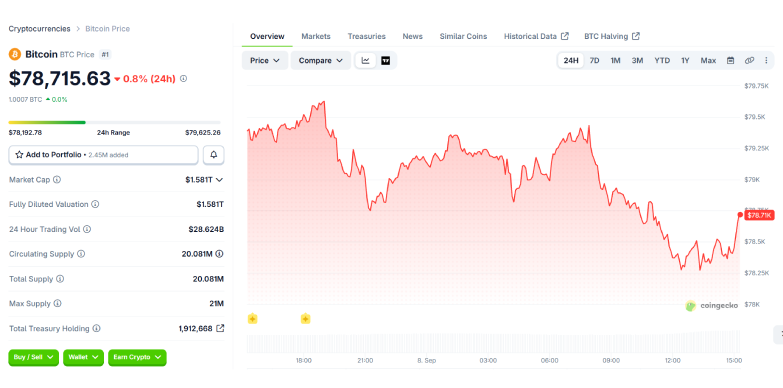Select 1Y time range
Viewport: 783px width, 388px height.
click(x=685, y=60)
